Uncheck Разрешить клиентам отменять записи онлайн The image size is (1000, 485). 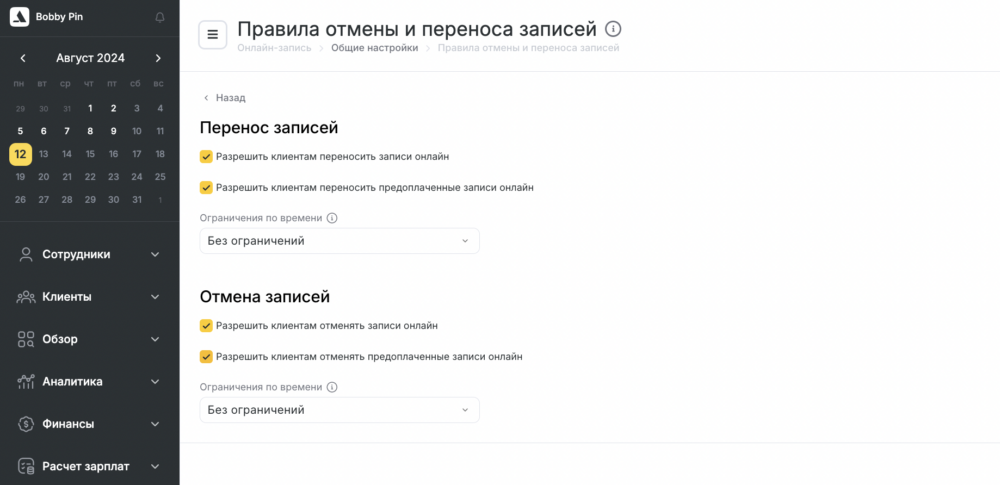tap(206, 325)
